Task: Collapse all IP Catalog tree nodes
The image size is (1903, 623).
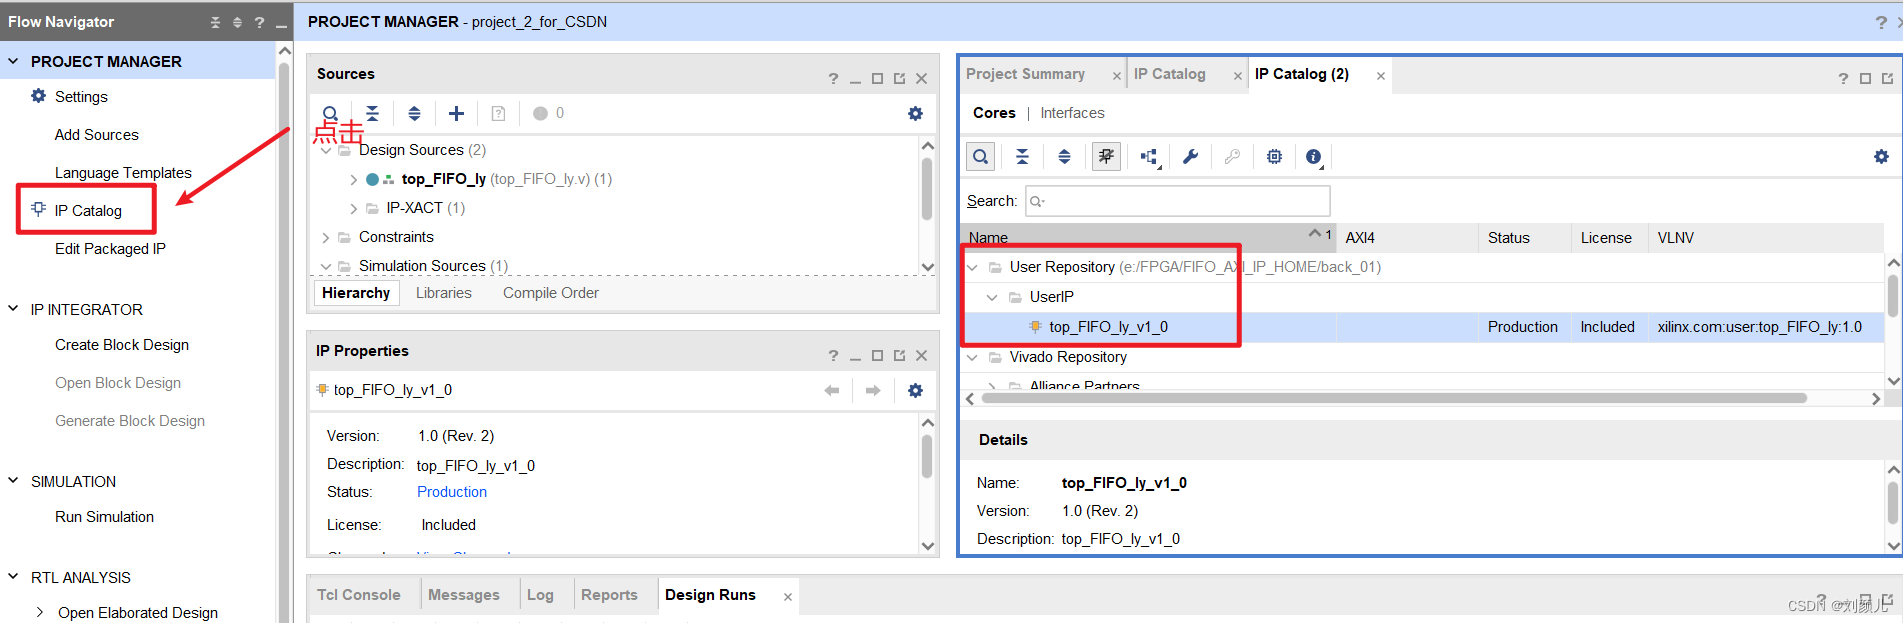Action: coord(1022,156)
